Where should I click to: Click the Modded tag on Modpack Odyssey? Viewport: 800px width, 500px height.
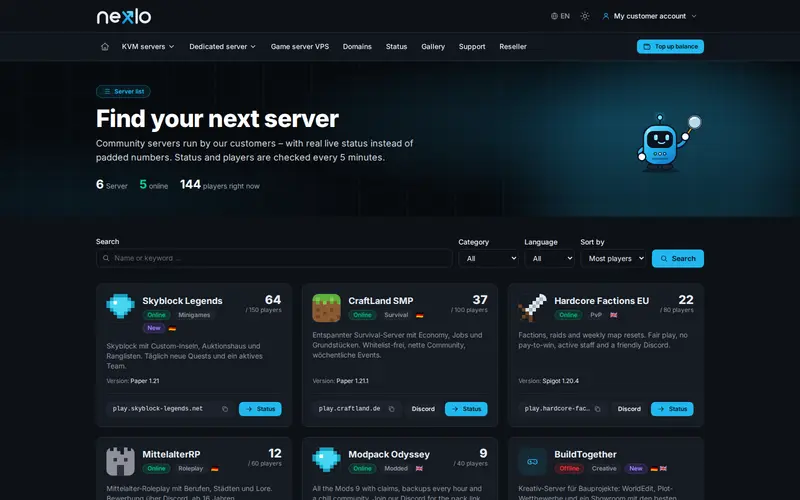[396, 468]
